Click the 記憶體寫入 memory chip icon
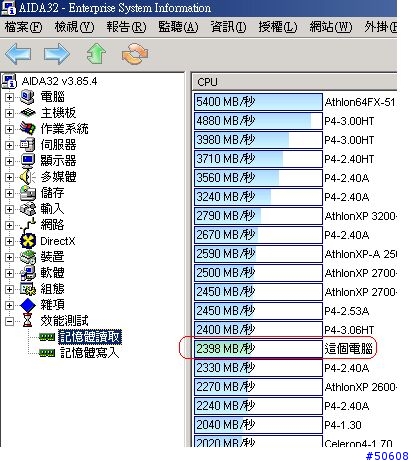This screenshot has width=411, height=464. click(47, 353)
